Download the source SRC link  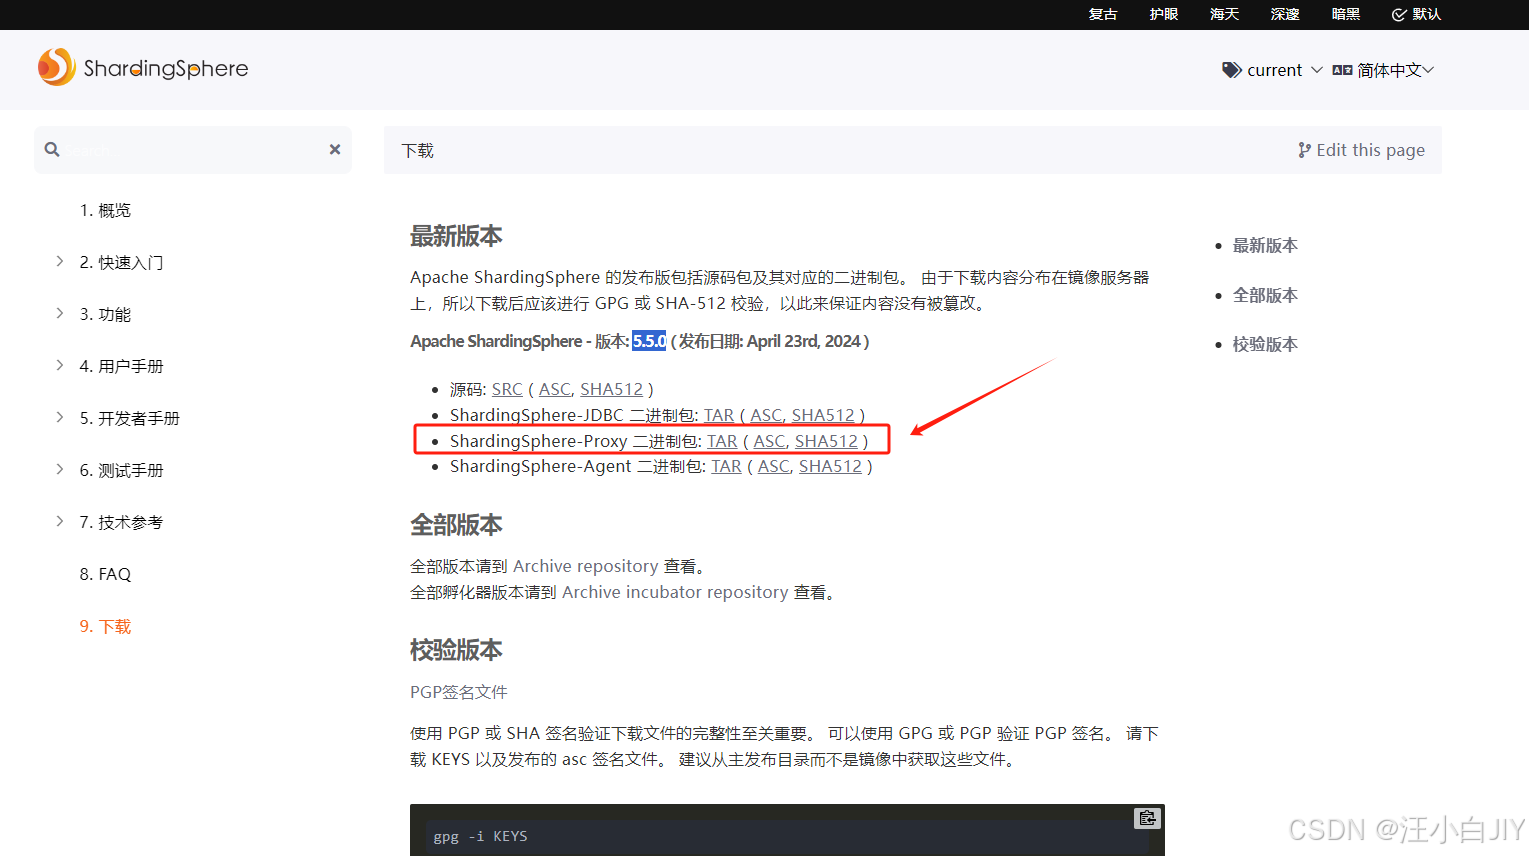coord(507,389)
